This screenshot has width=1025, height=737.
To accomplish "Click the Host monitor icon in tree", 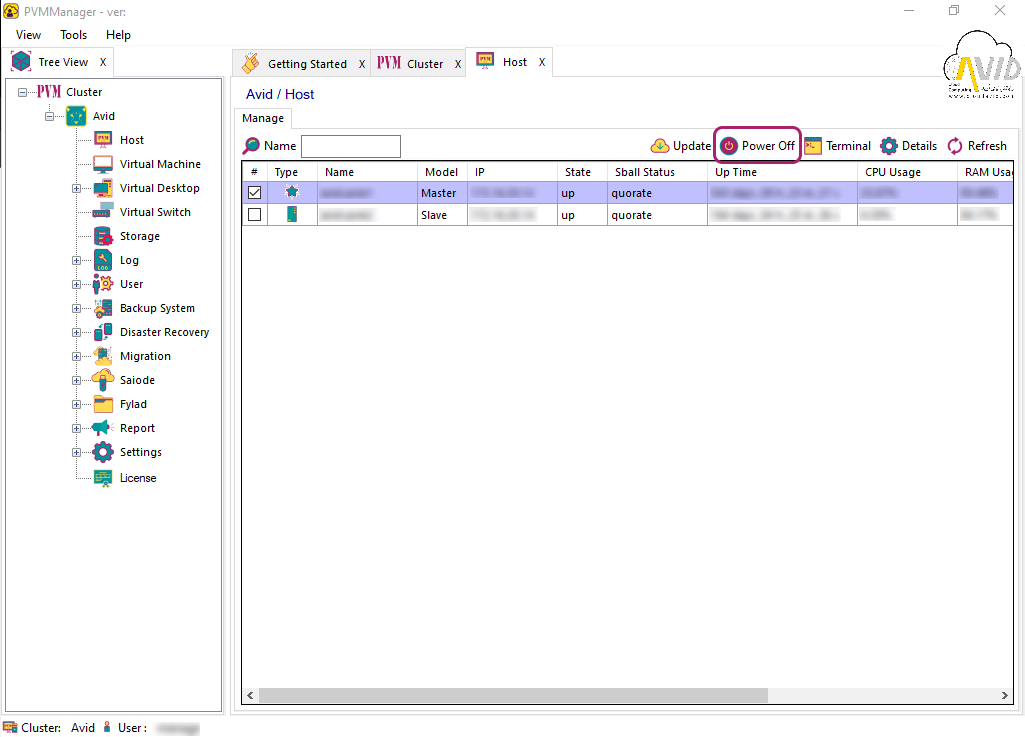I will (103, 139).
